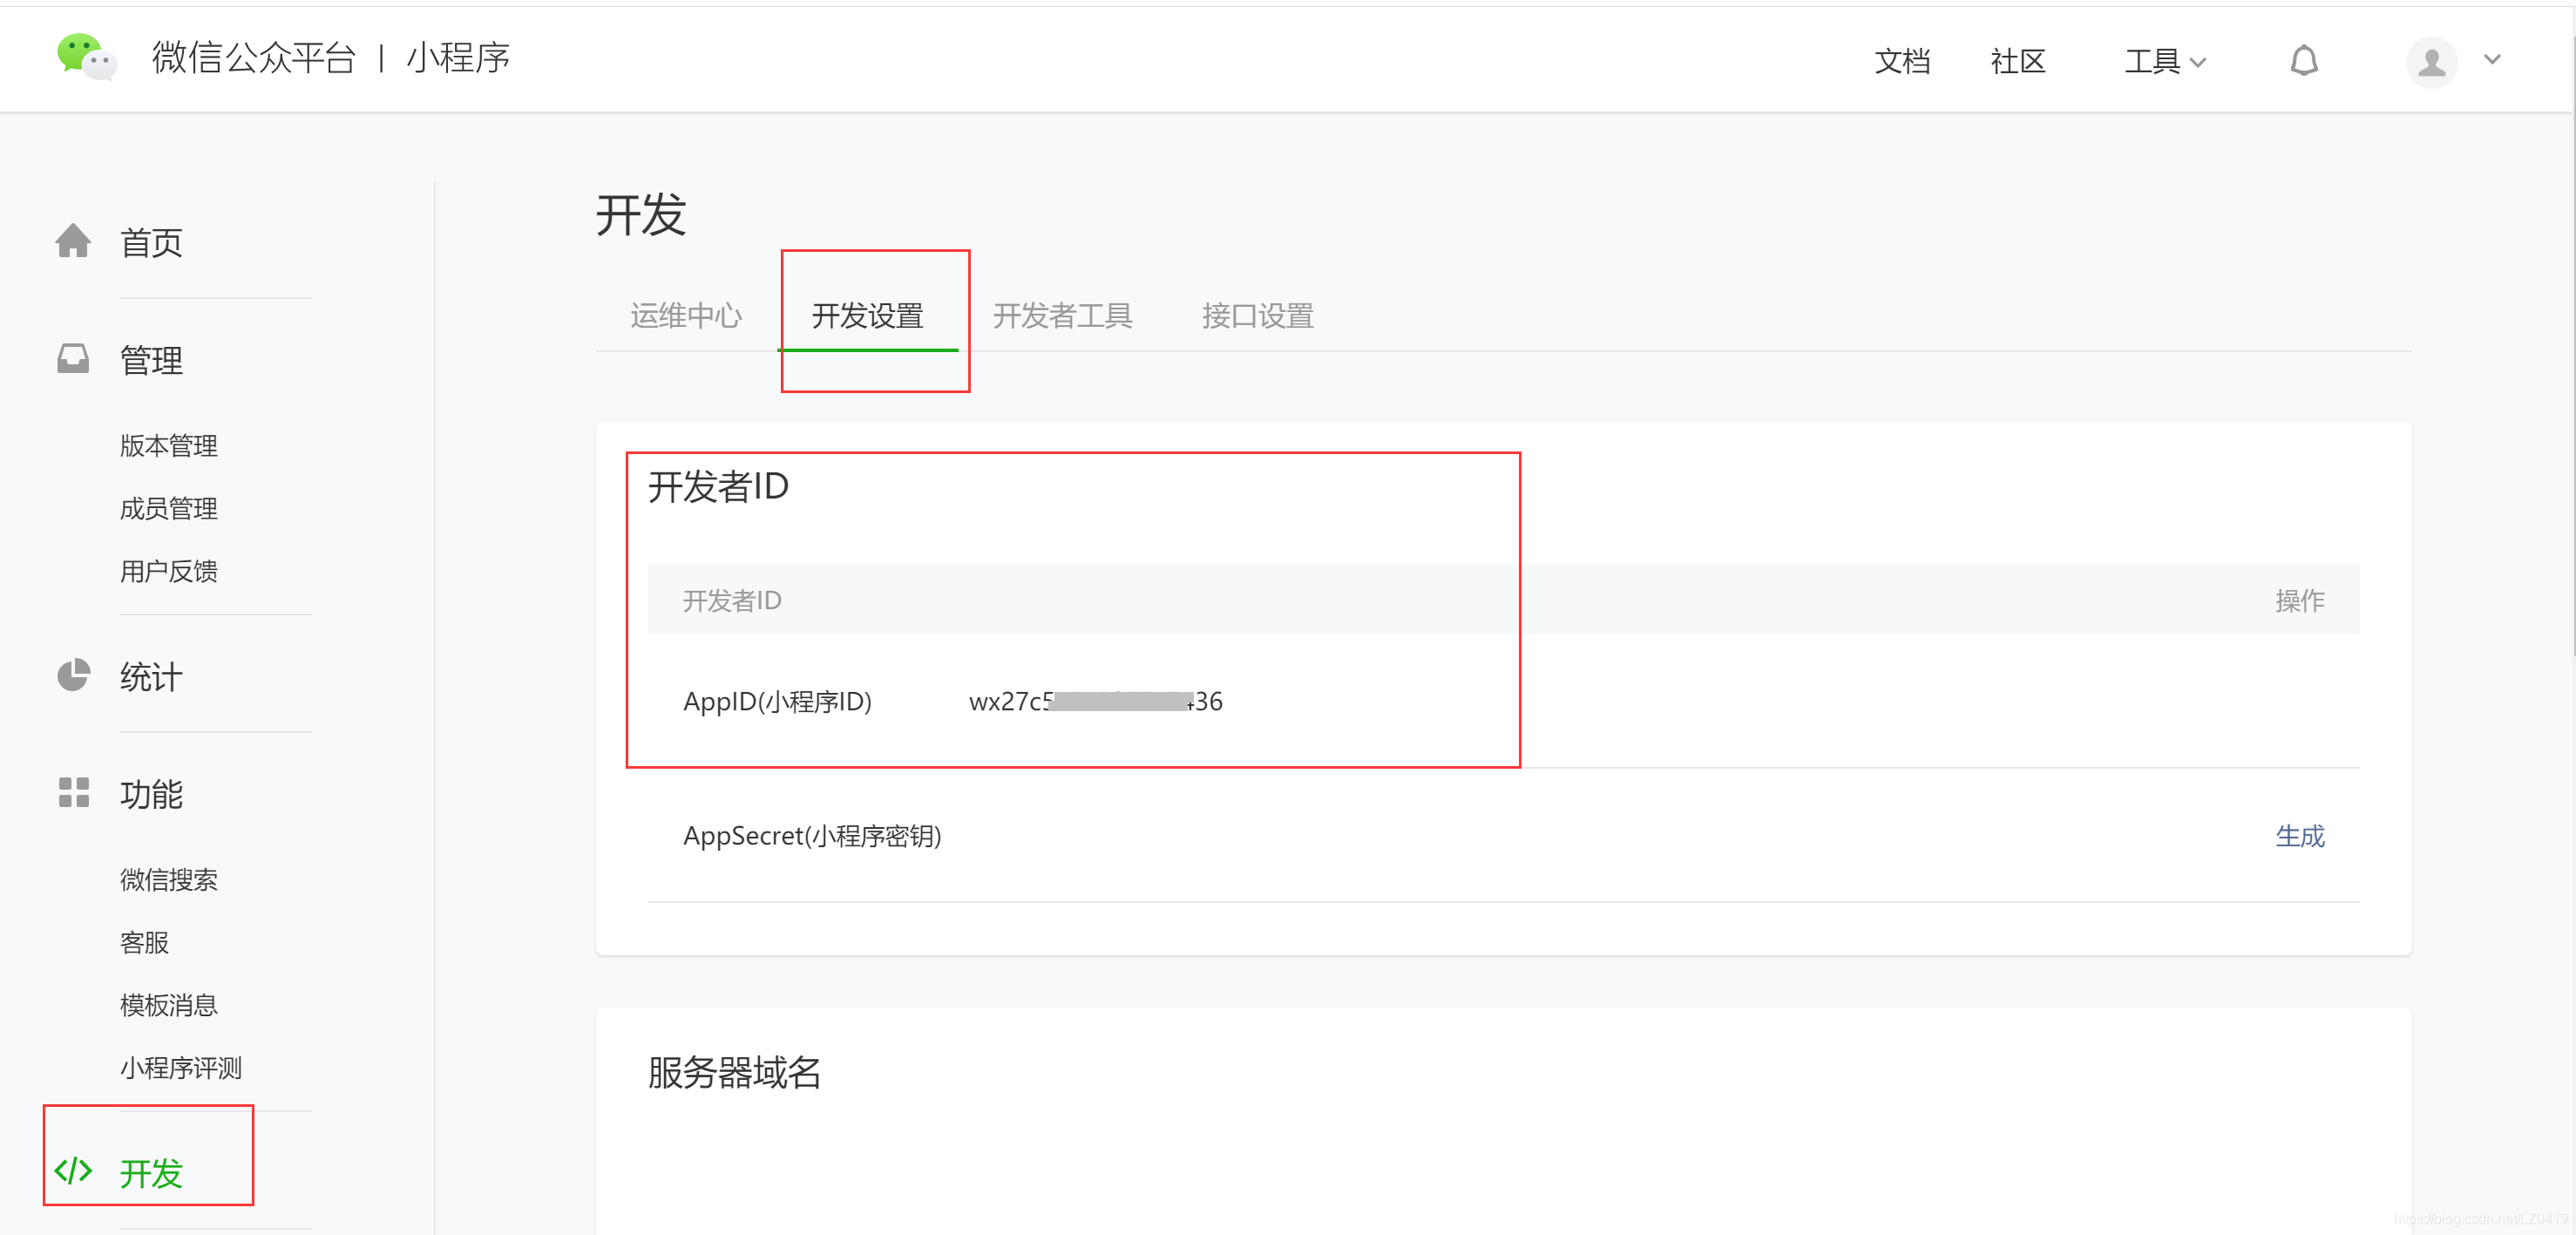Click the 服务器域名 section heading

734,1073
